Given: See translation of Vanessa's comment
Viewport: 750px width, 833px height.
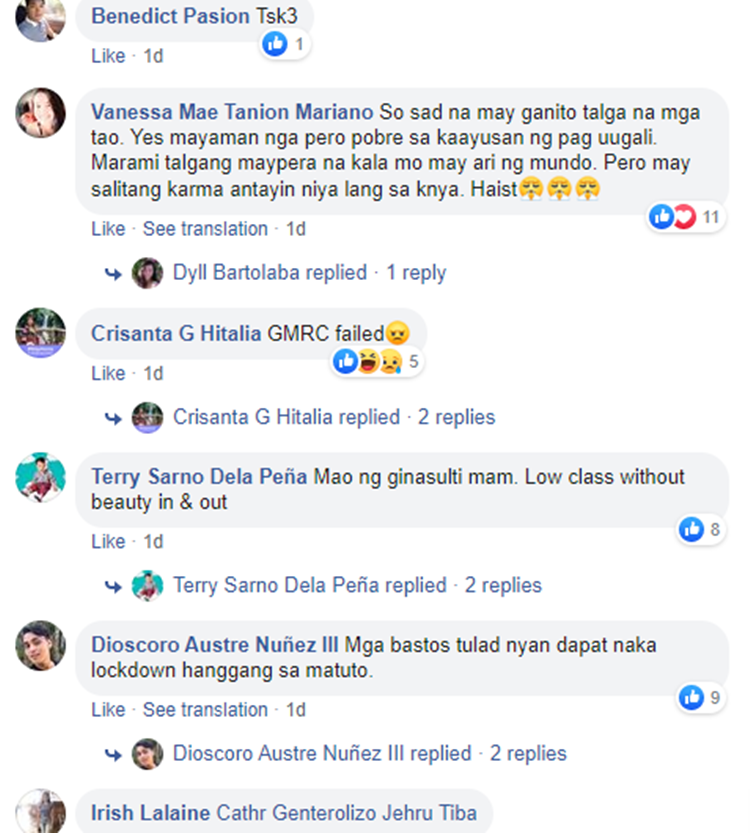Looking at the screenshot, I should 205,229.
